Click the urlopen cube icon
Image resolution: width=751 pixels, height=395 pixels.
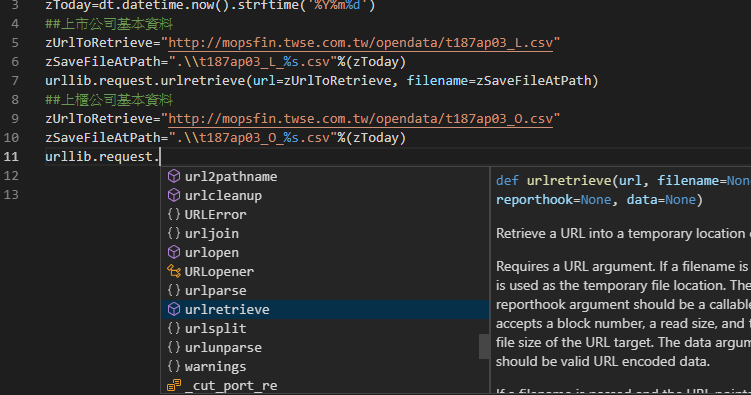tap(173, 252)
